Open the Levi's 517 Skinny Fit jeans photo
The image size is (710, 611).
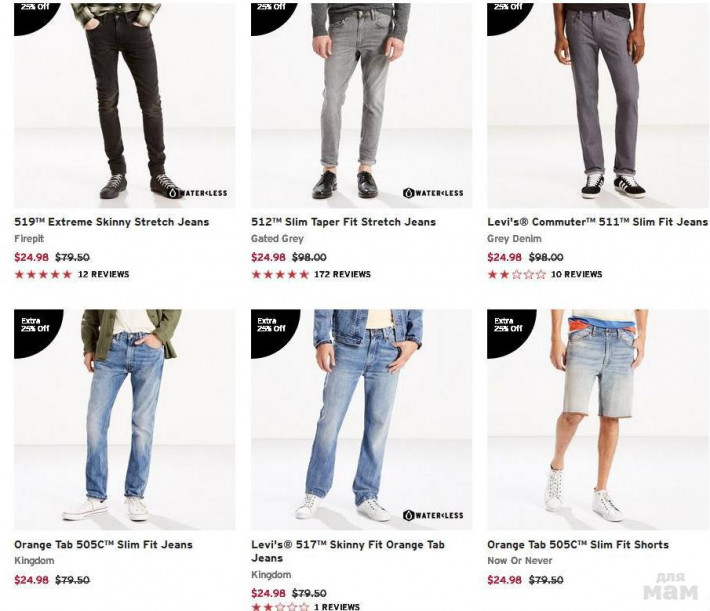[x=361, y=419]
